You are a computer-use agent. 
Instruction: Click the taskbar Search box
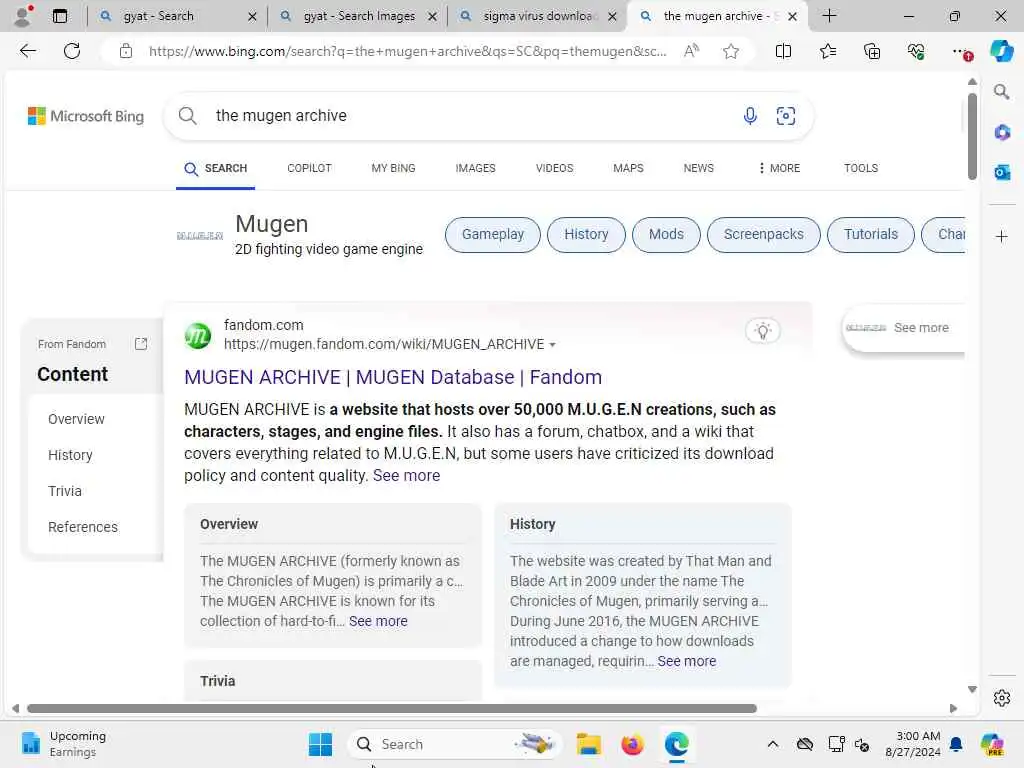pyautogui.click(x=455, y=744)
